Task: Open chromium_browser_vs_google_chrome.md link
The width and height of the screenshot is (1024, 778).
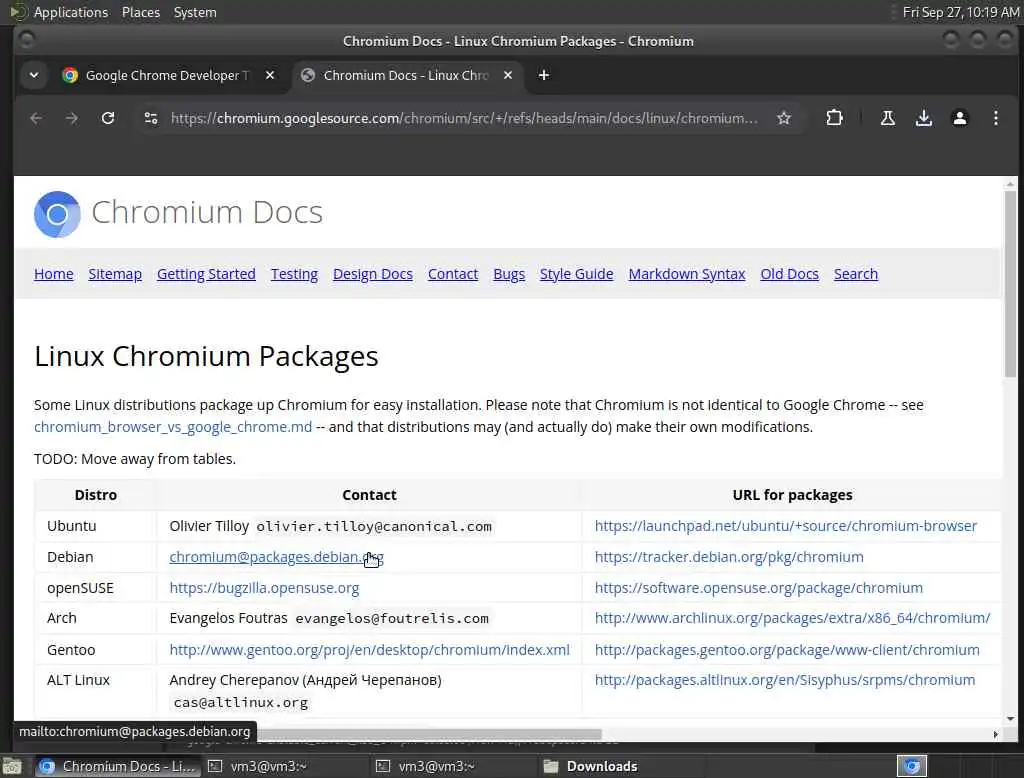Action: tap(172, 427)
